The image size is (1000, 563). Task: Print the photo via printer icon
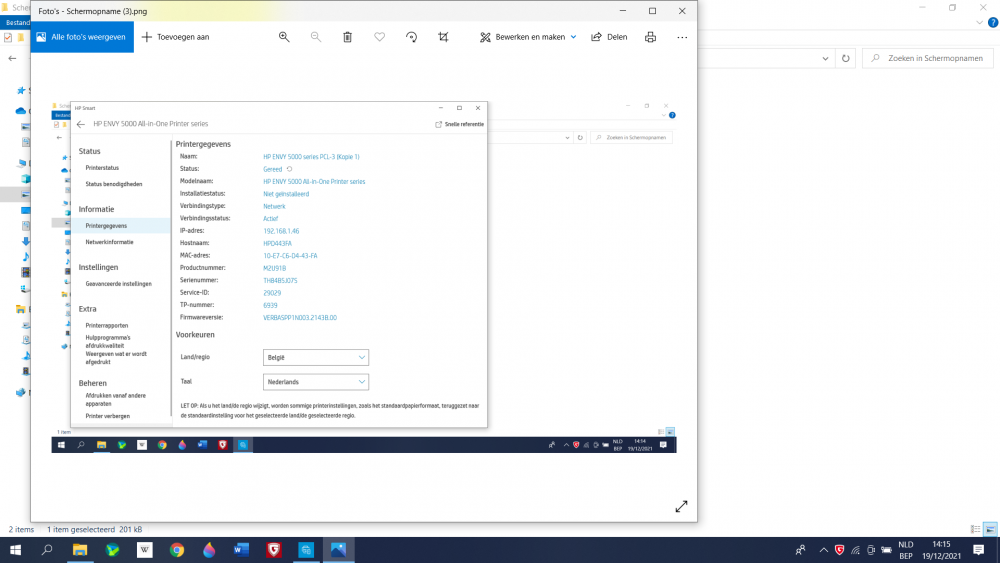pos(651,37)
